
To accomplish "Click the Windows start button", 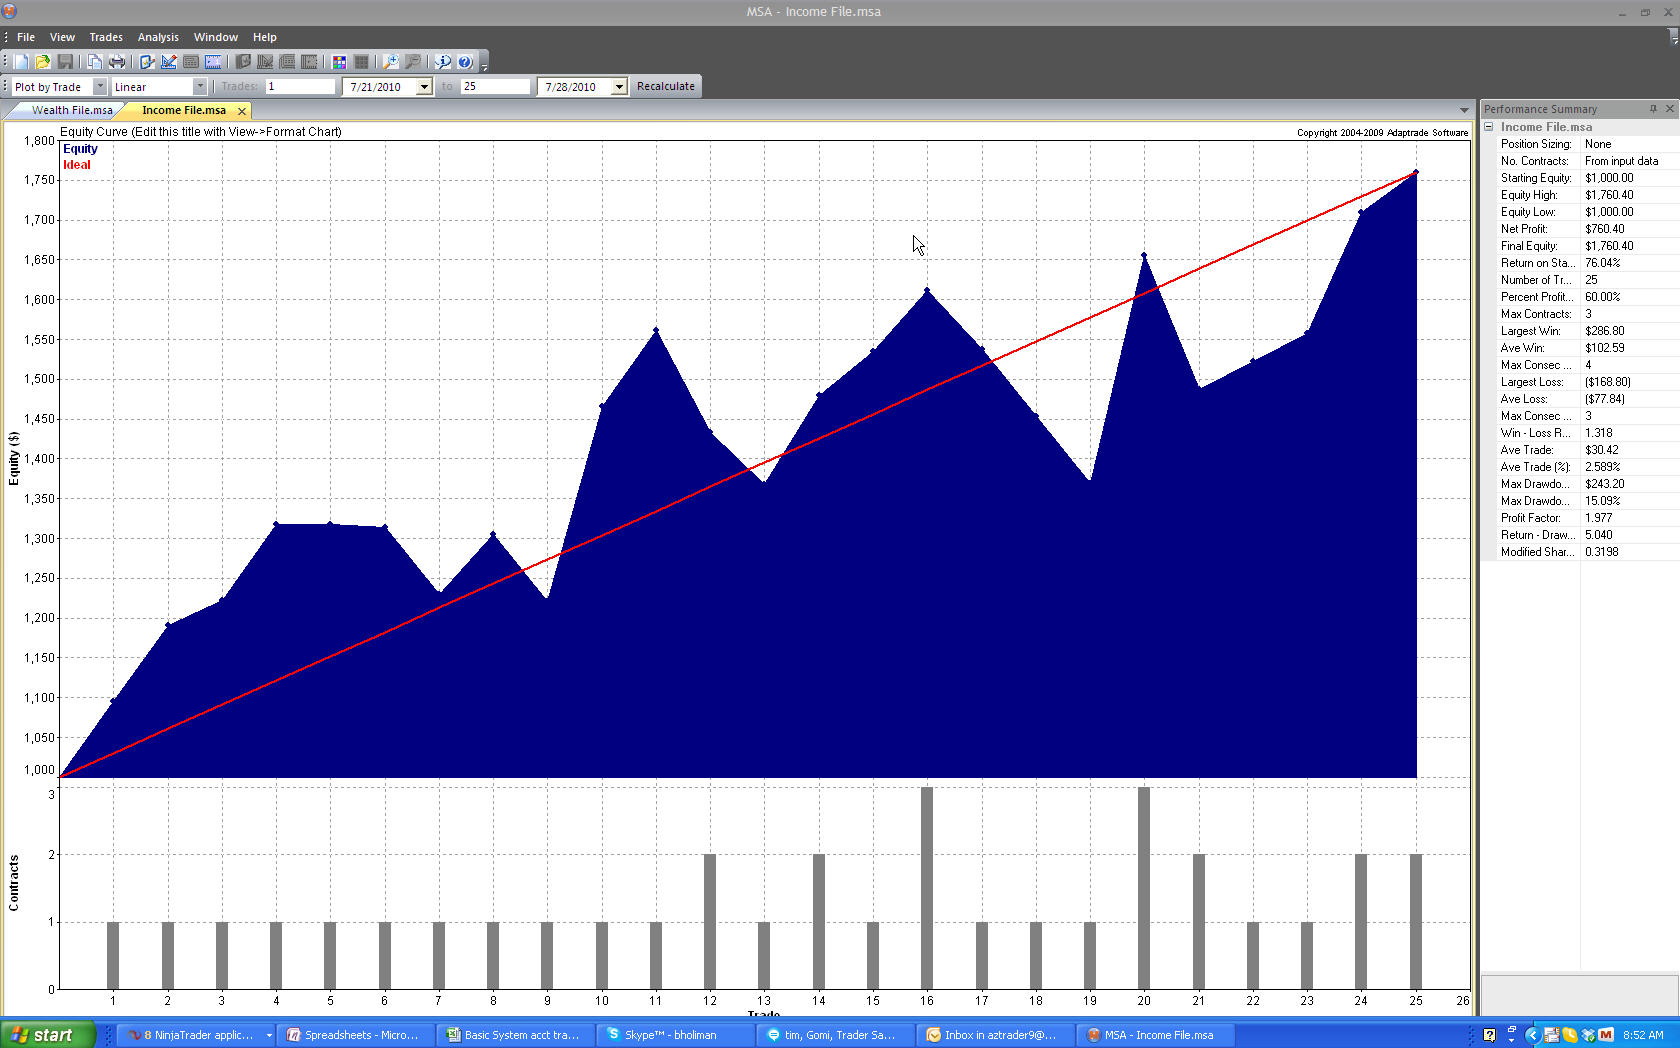I will tap(48, 1035).
